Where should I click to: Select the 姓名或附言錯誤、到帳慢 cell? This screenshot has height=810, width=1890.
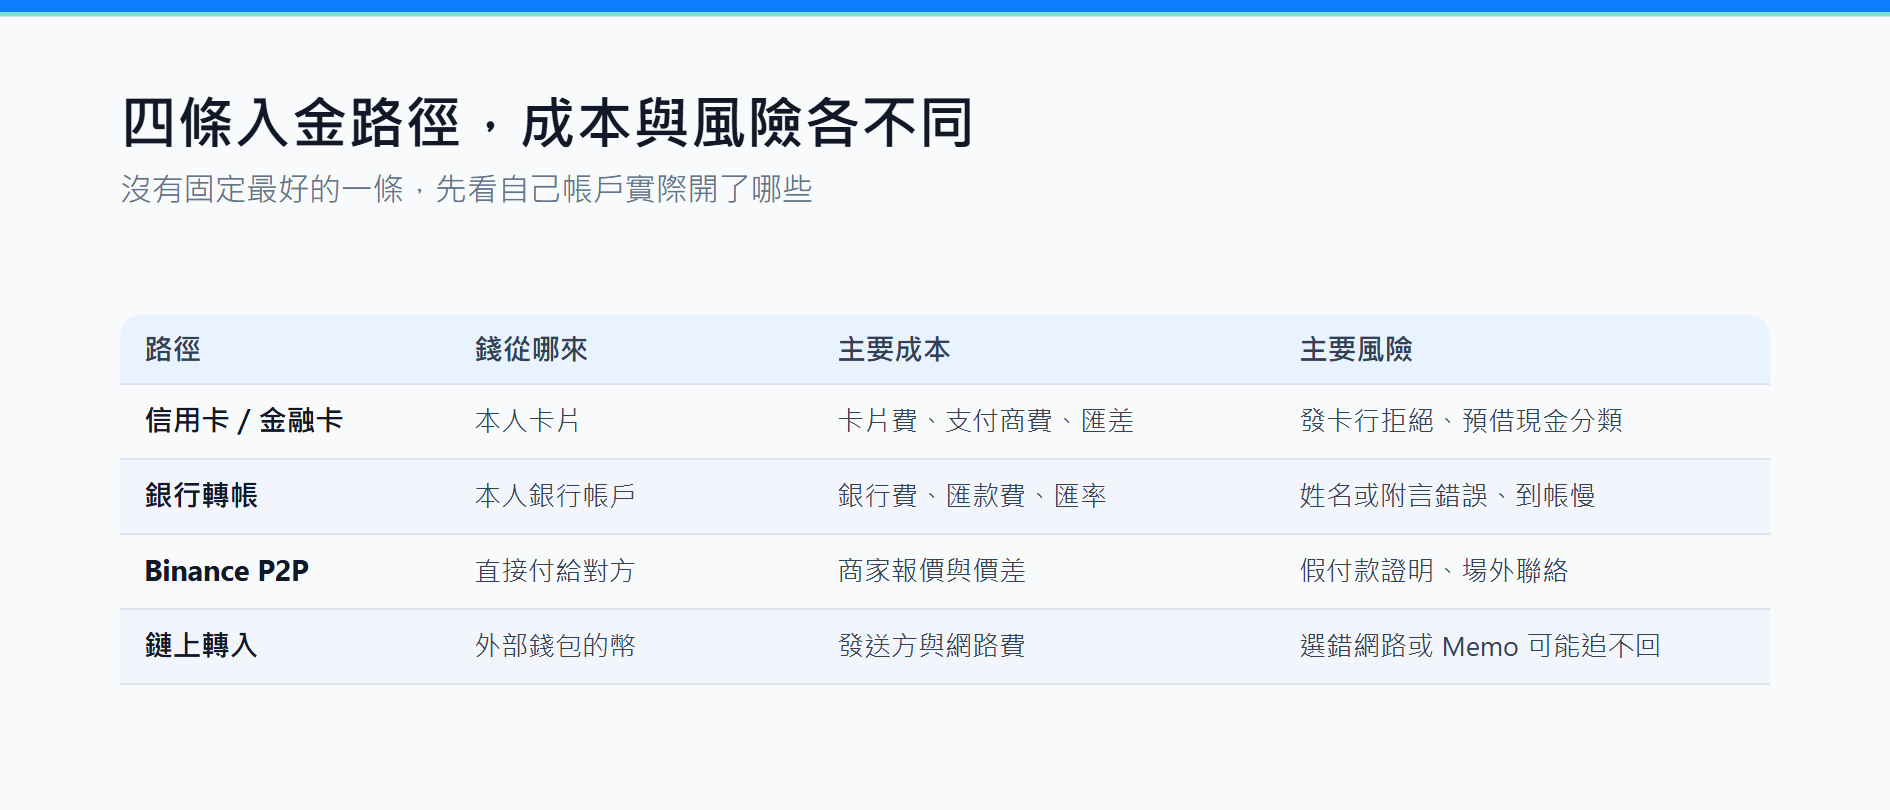(1447, 496)
